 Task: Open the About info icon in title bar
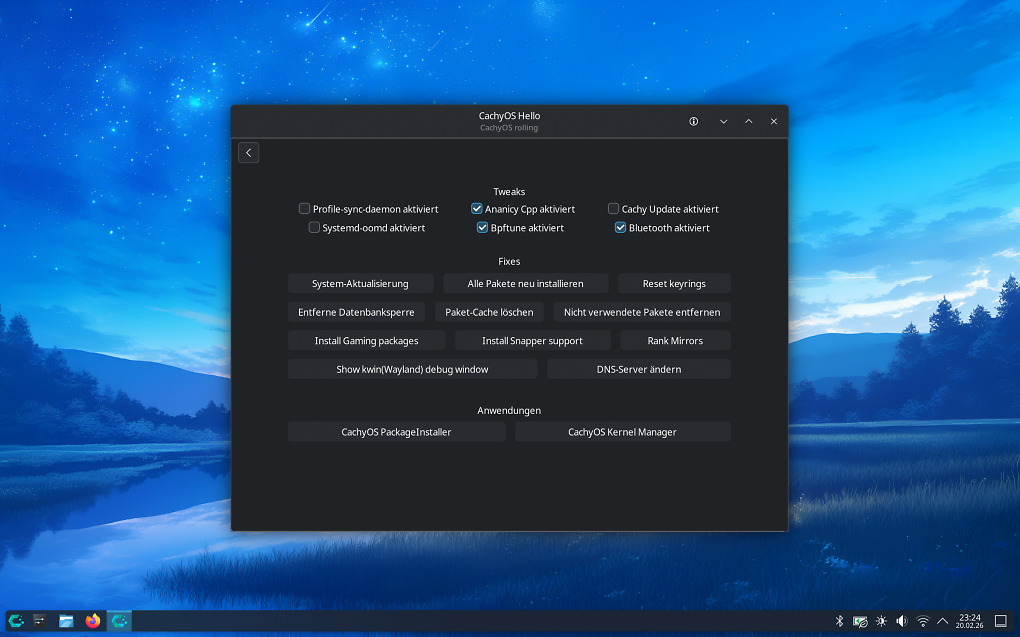point(693,121)
